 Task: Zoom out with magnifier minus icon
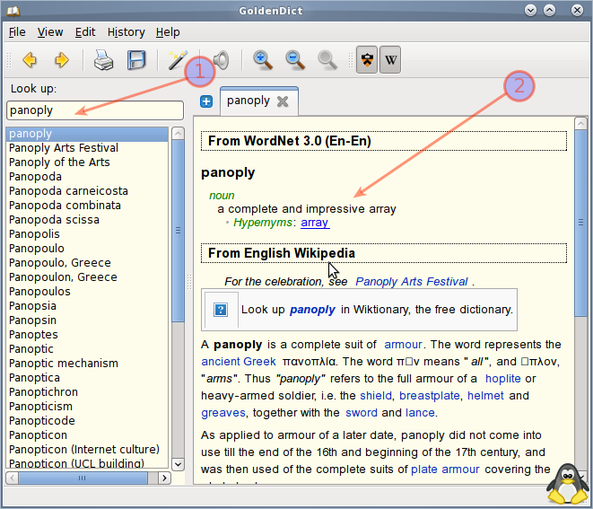pos(295,60)
